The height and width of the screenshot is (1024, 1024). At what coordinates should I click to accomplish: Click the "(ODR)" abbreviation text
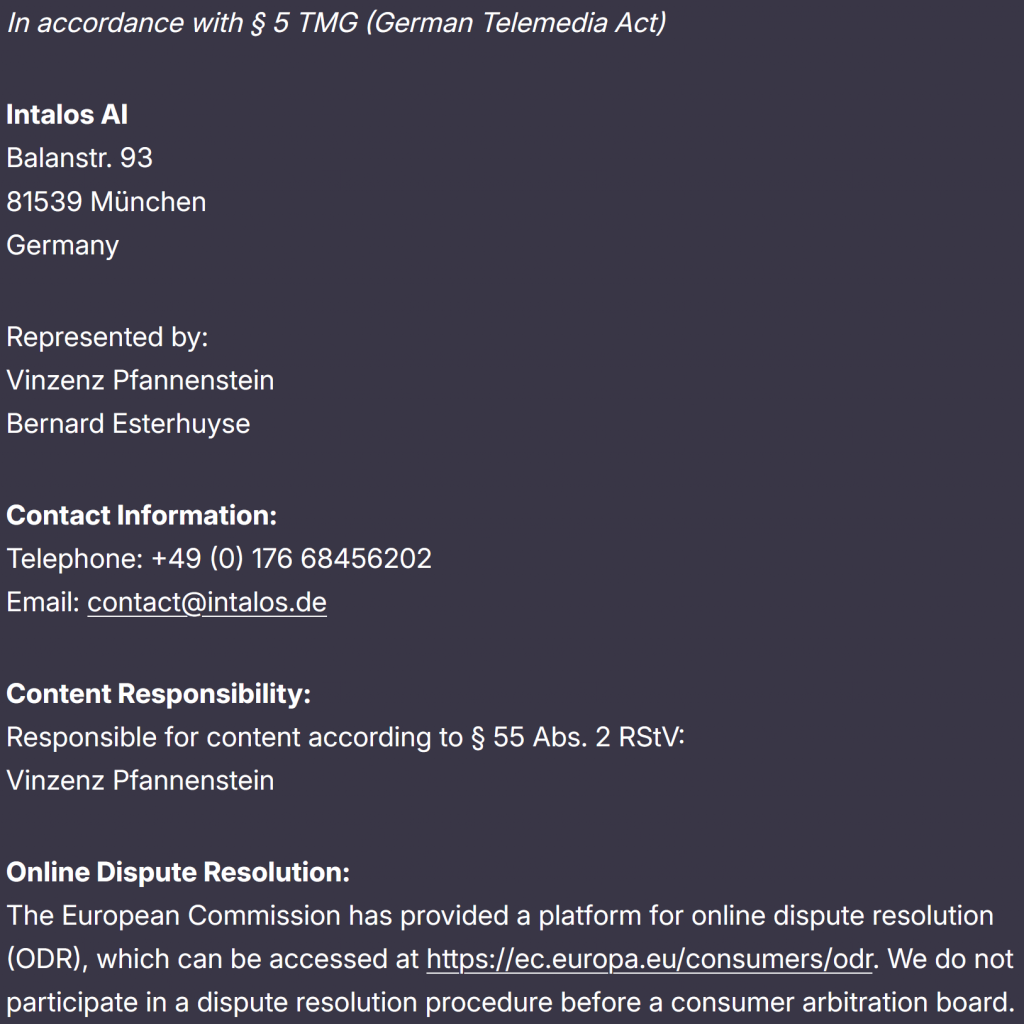pos(47,959)
